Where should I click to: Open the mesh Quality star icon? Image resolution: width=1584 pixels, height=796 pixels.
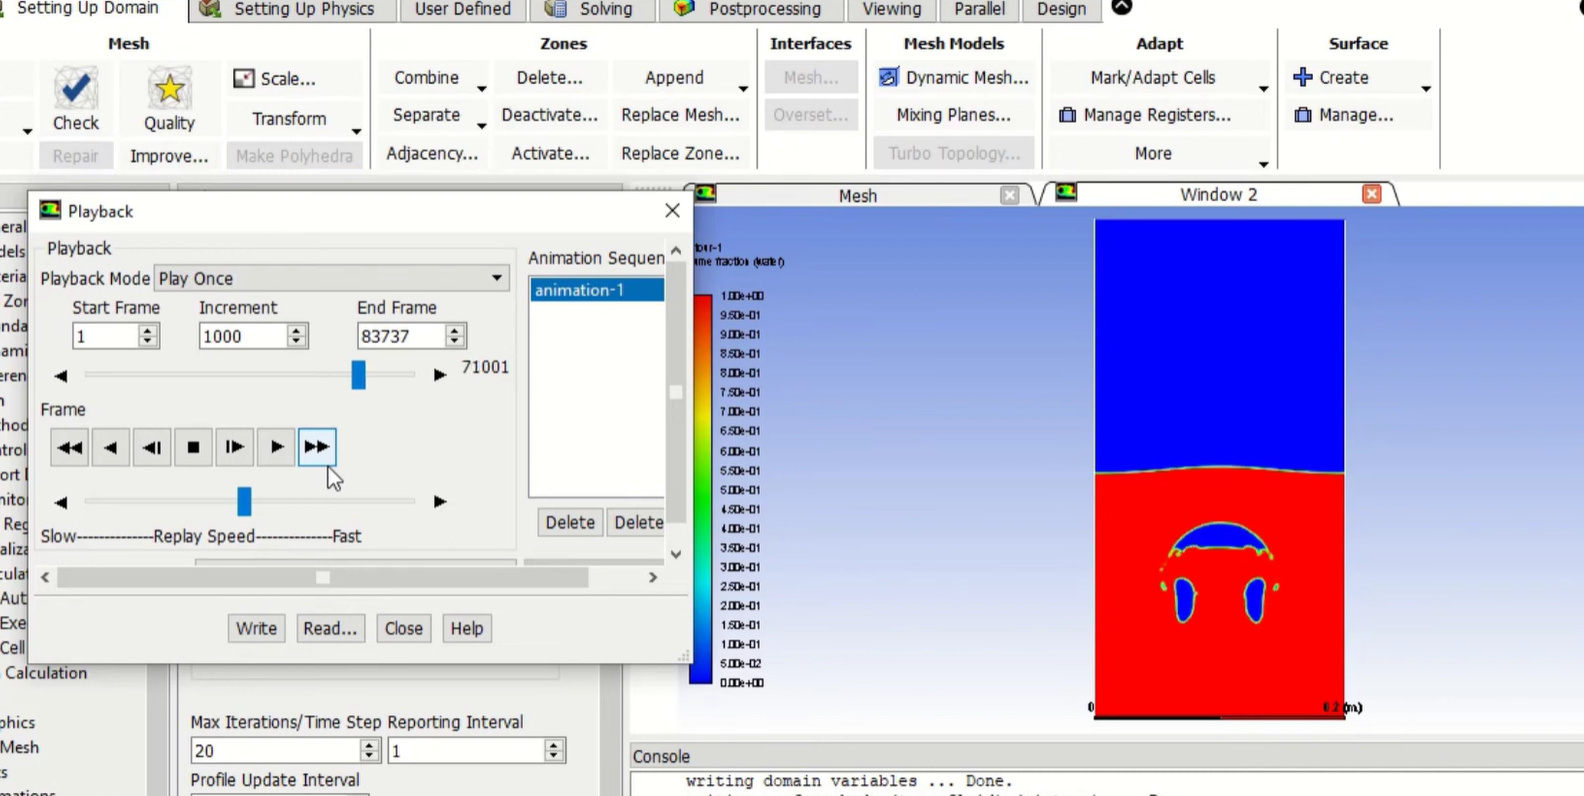168,90
